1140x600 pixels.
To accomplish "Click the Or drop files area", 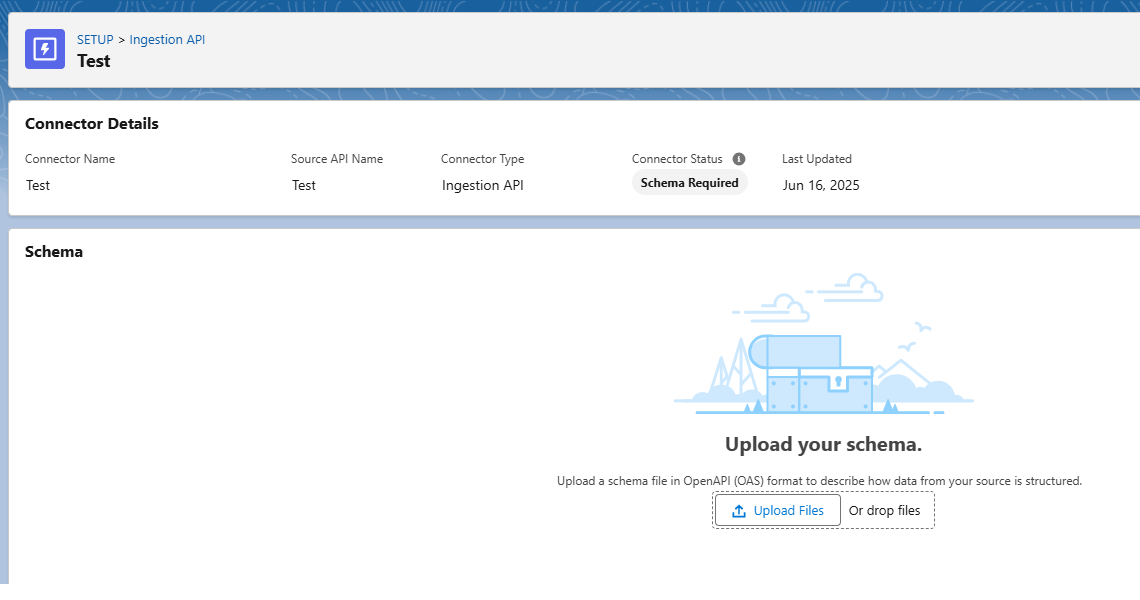I will click(885, 510).
